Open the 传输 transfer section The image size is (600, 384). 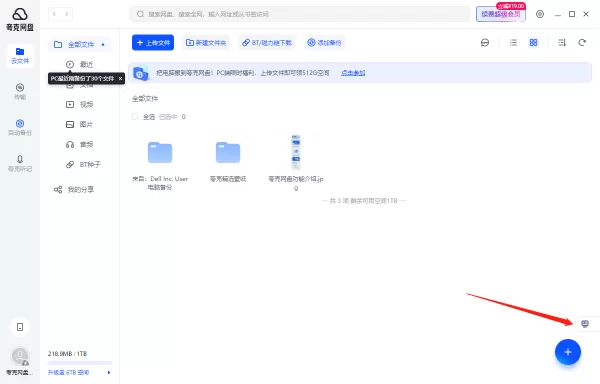20,91
